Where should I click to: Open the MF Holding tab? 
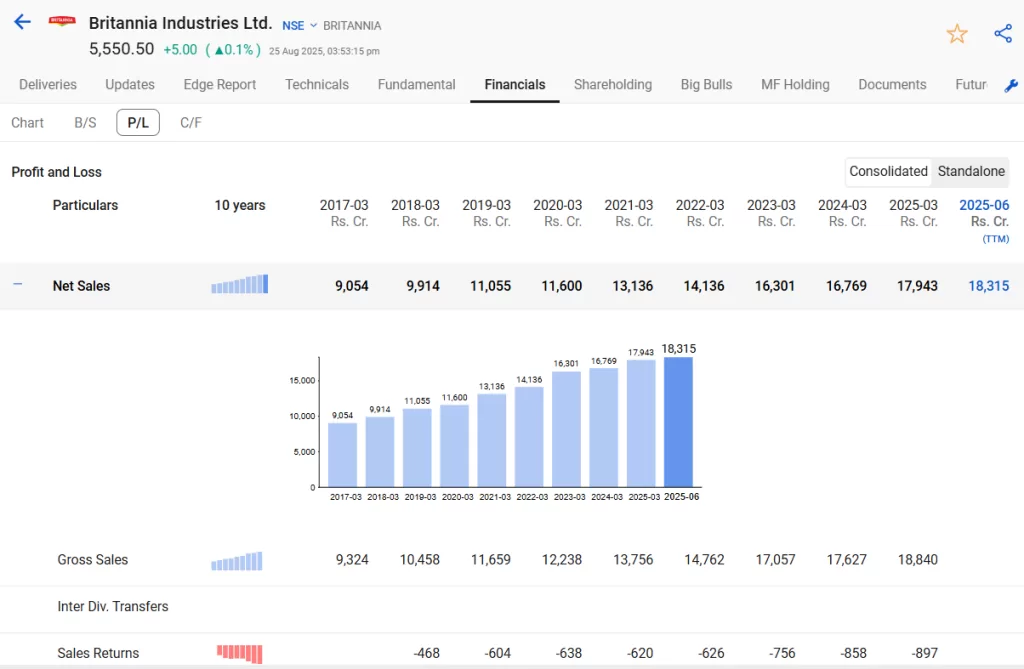click(795, 84)
